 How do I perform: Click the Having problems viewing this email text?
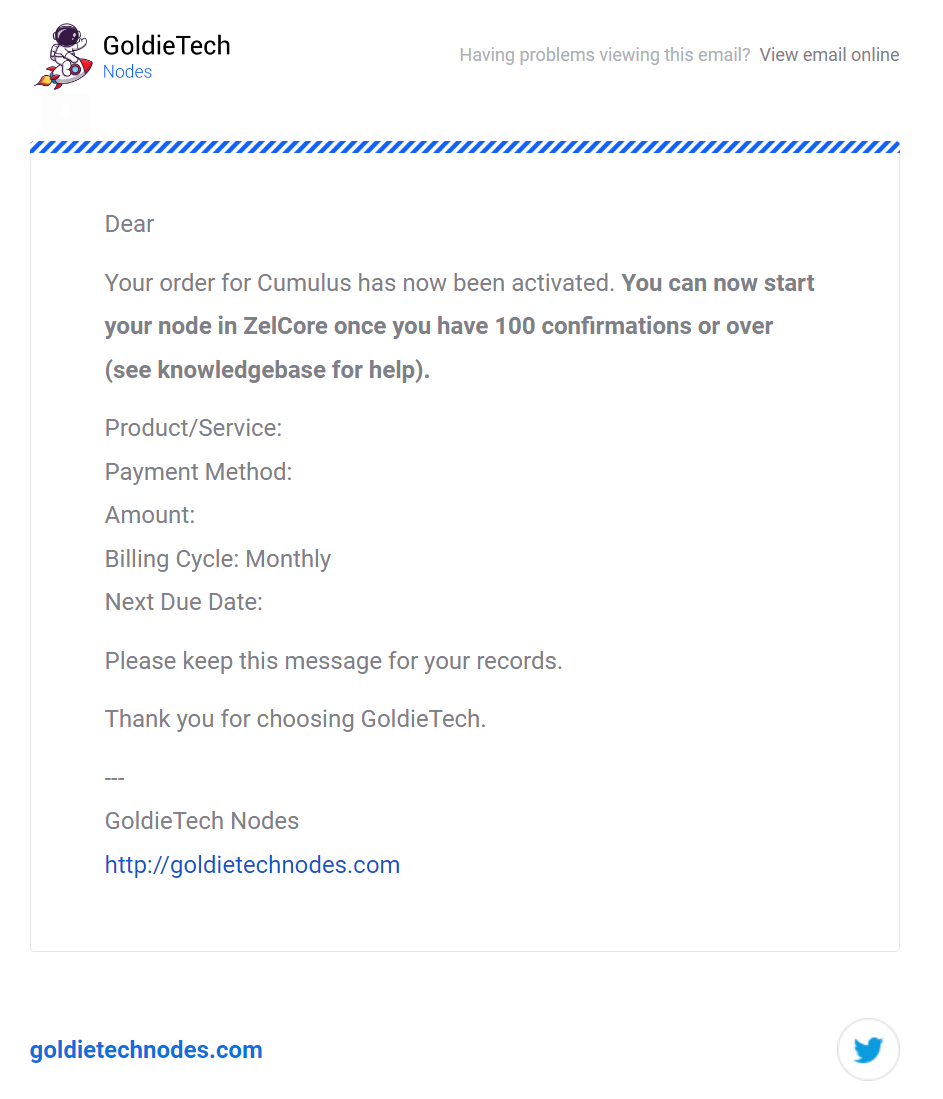pyautogui.click(x=604, y=55)
